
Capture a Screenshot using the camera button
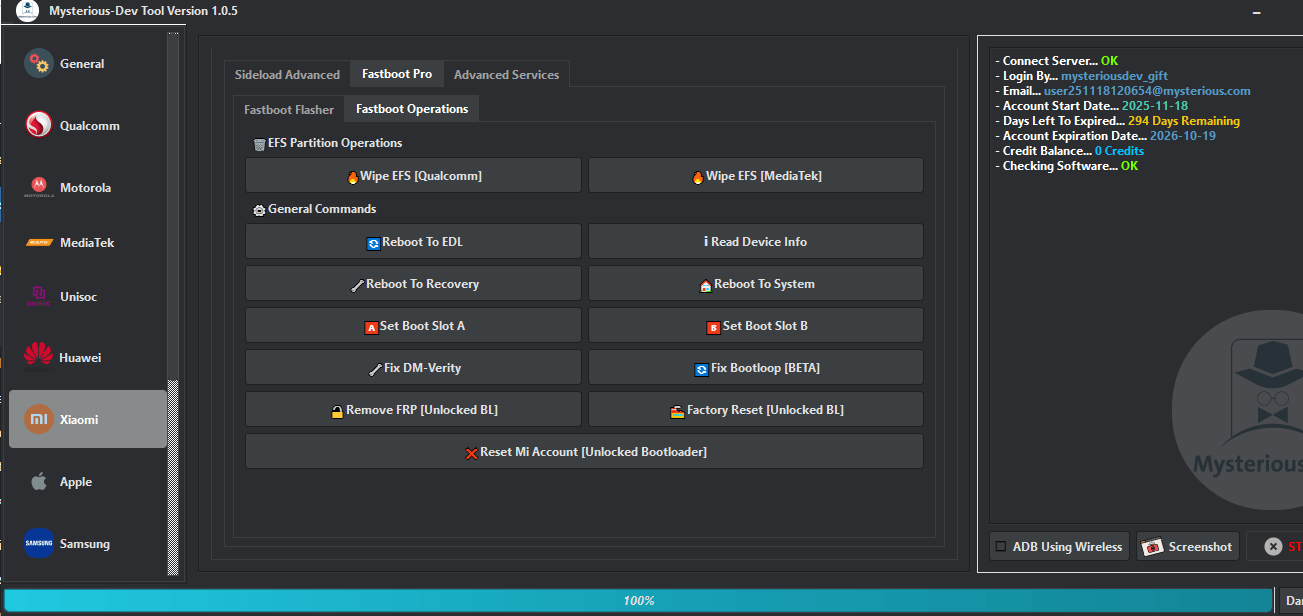[1187, 546]
